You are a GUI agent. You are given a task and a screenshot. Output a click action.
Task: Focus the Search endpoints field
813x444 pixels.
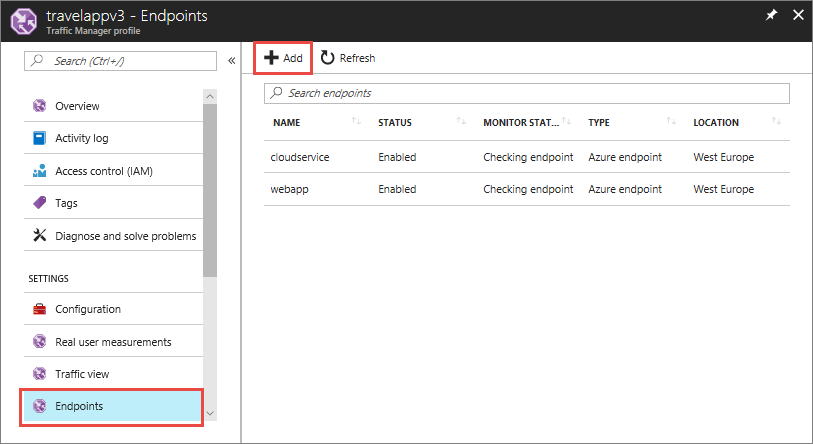527,93
